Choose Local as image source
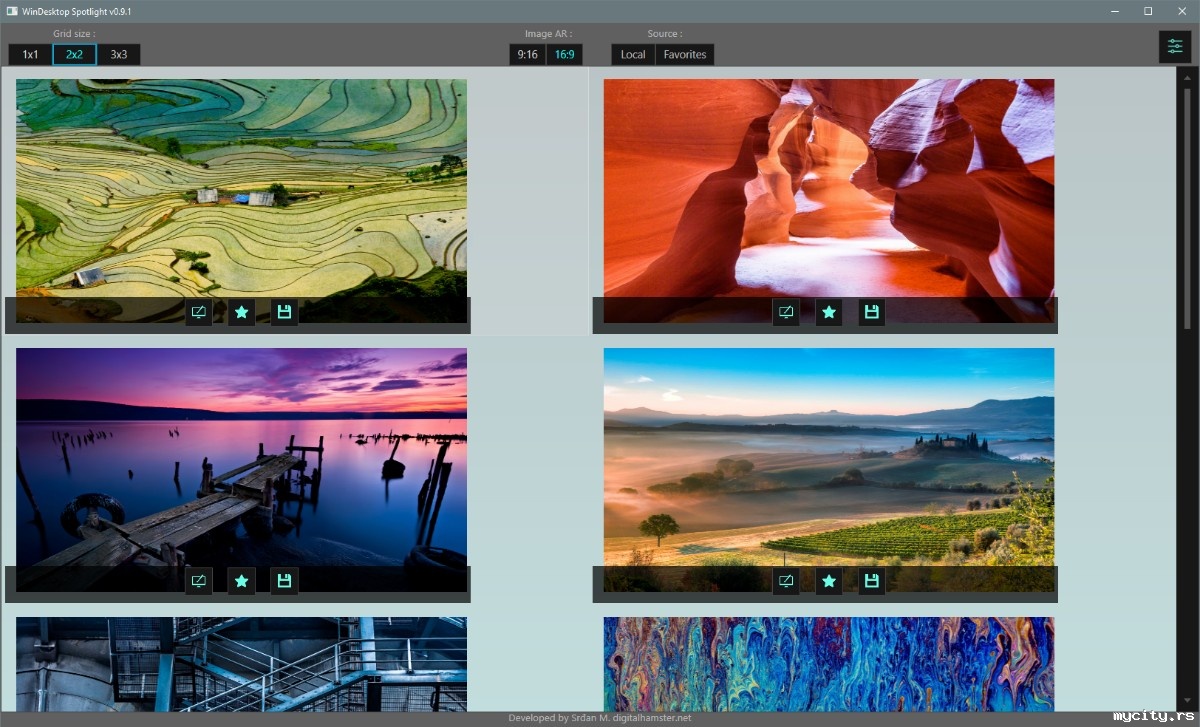This screenshot has height=727, width=1200. [x=633, y=55]
